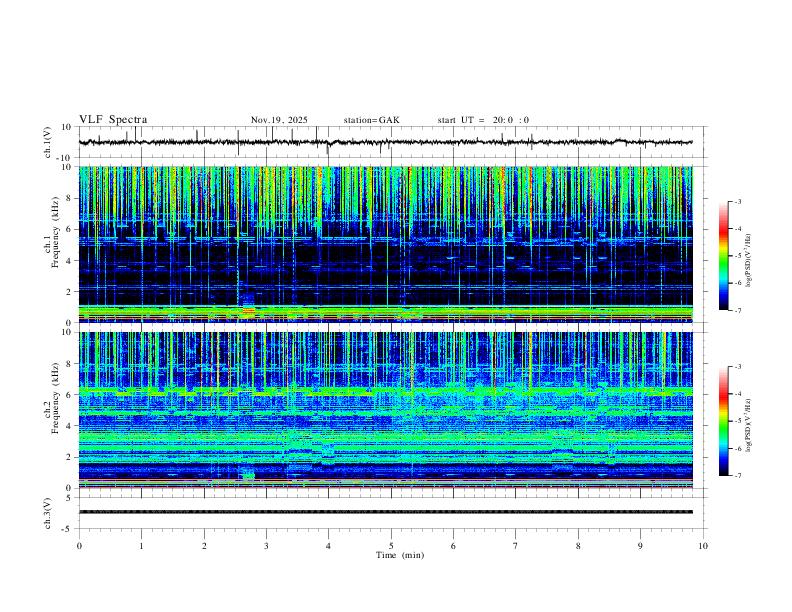The width and height of the screenshot is (792, 612).
Task: Click the ch.2 spectrogram color bar
Action: (723, 421)
